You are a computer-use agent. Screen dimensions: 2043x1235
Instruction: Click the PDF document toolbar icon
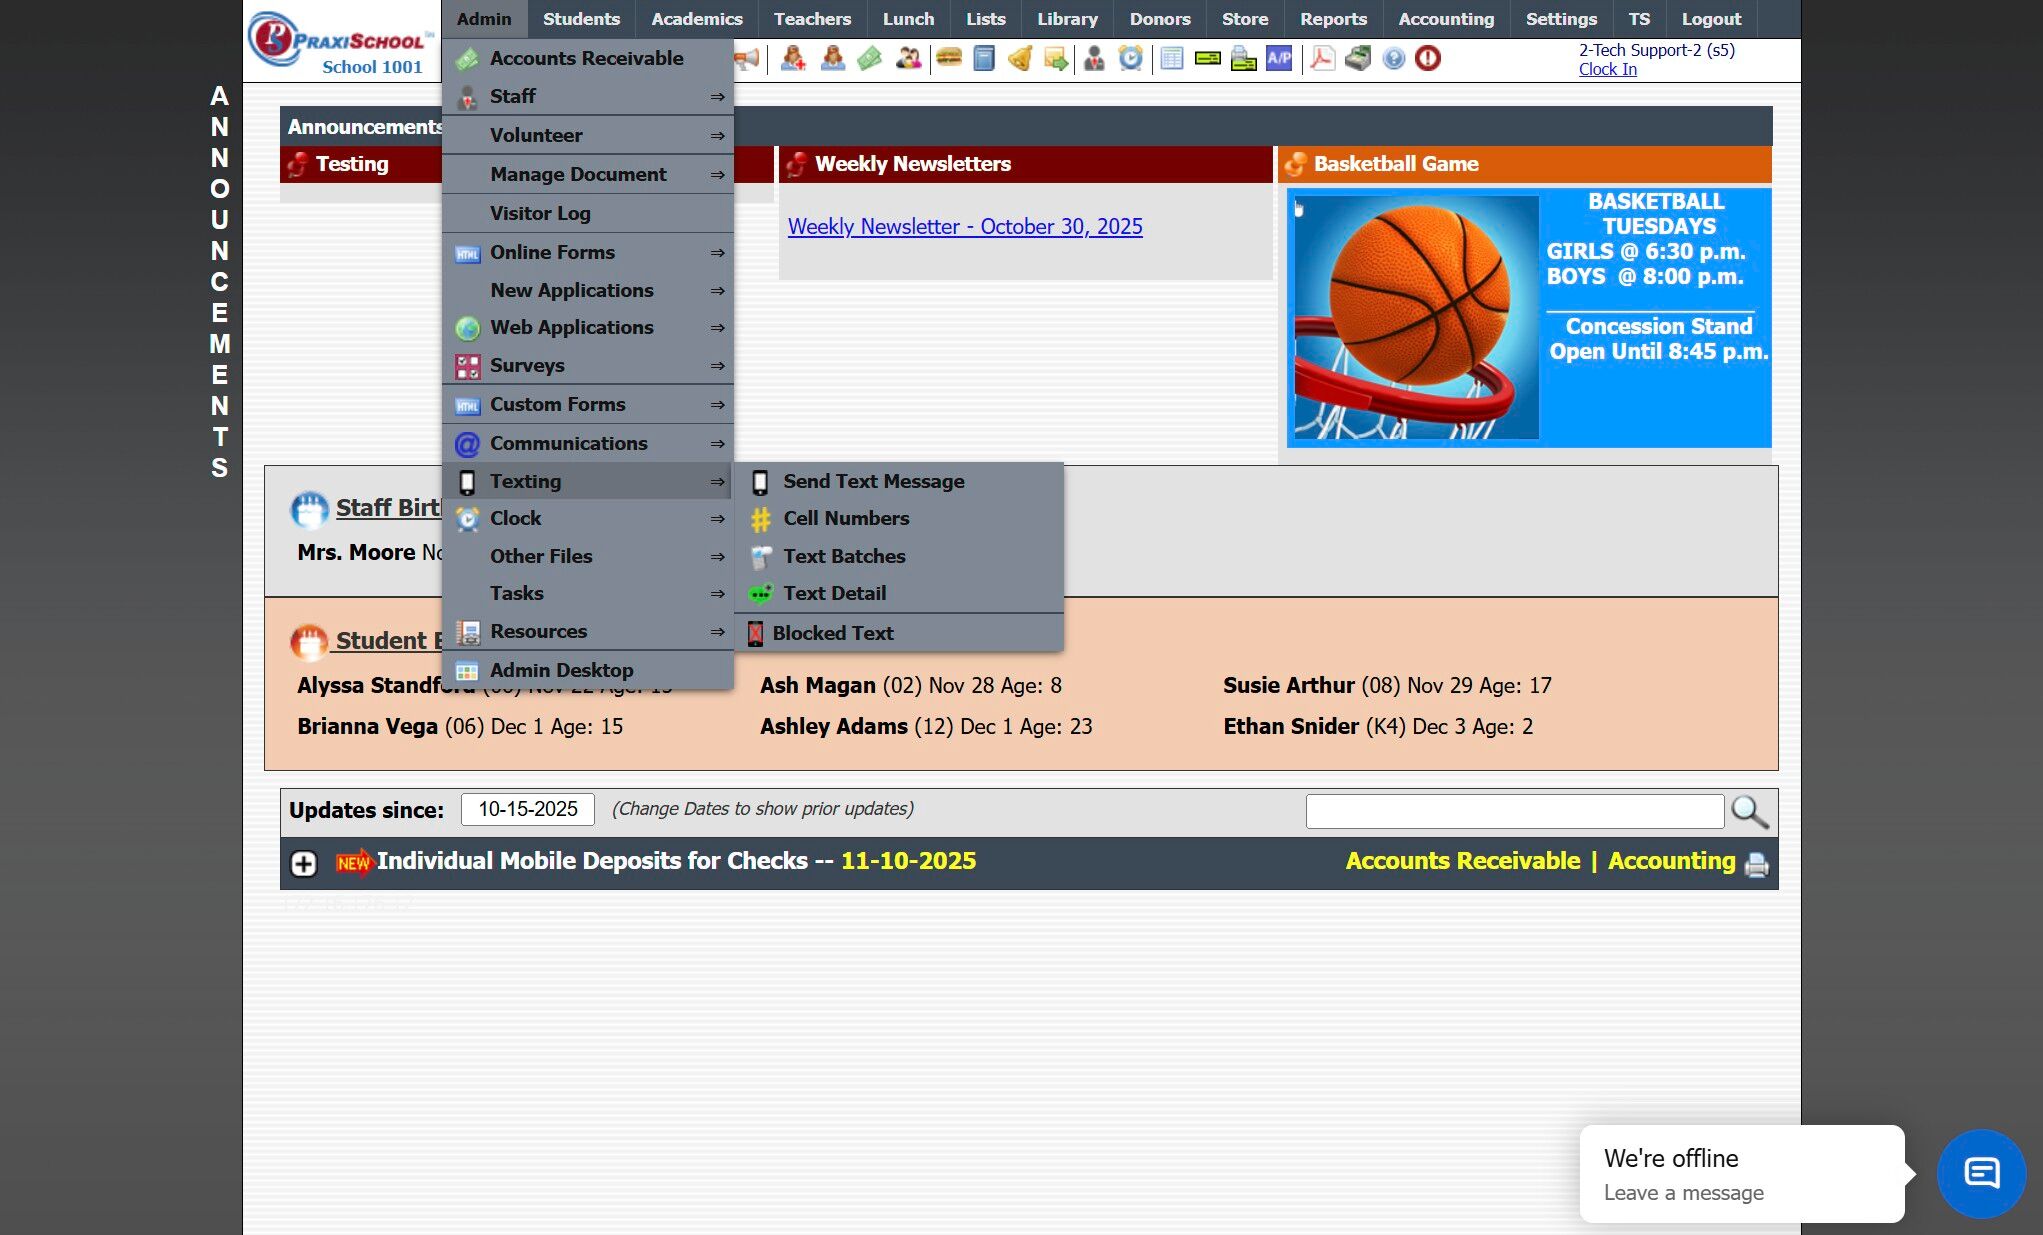pos(1322,58)
